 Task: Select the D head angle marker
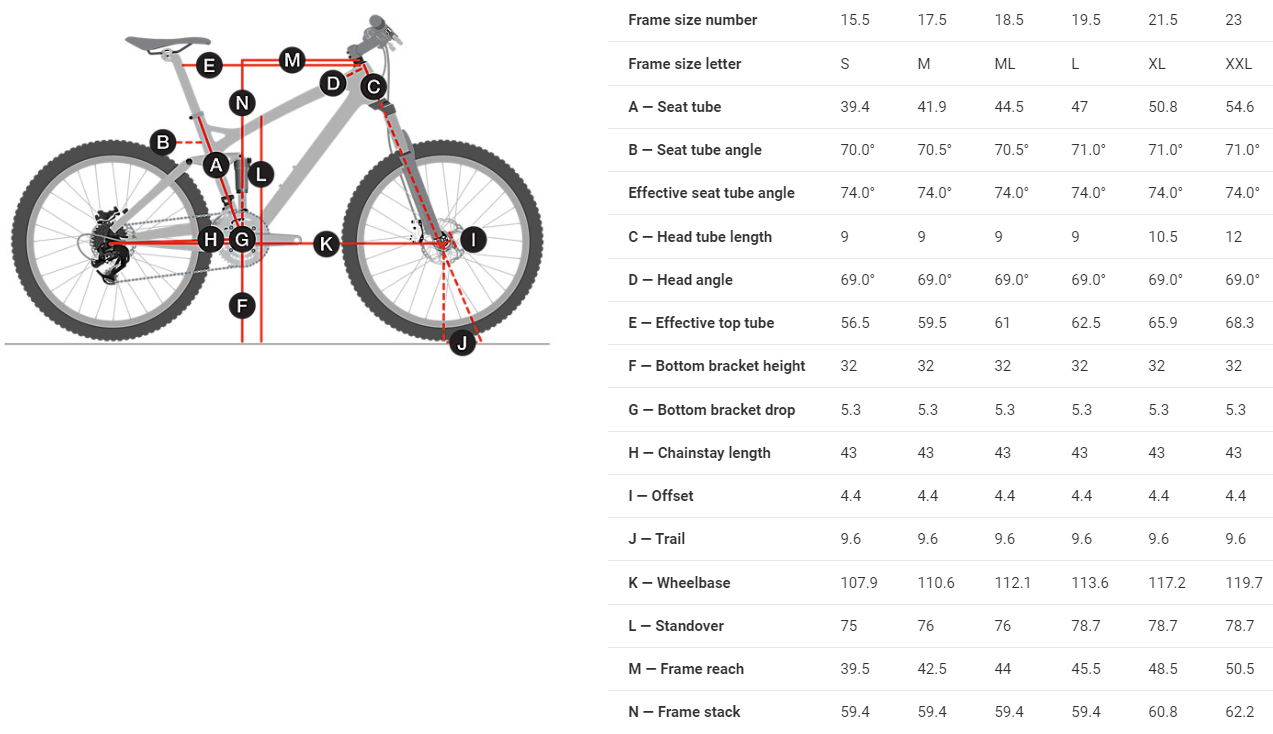333,83
